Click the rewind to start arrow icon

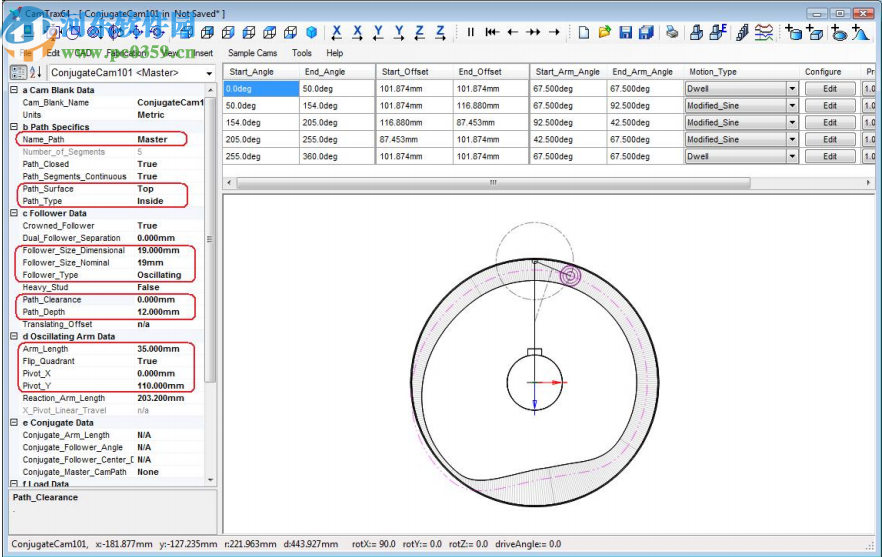(x=492, y=33)
